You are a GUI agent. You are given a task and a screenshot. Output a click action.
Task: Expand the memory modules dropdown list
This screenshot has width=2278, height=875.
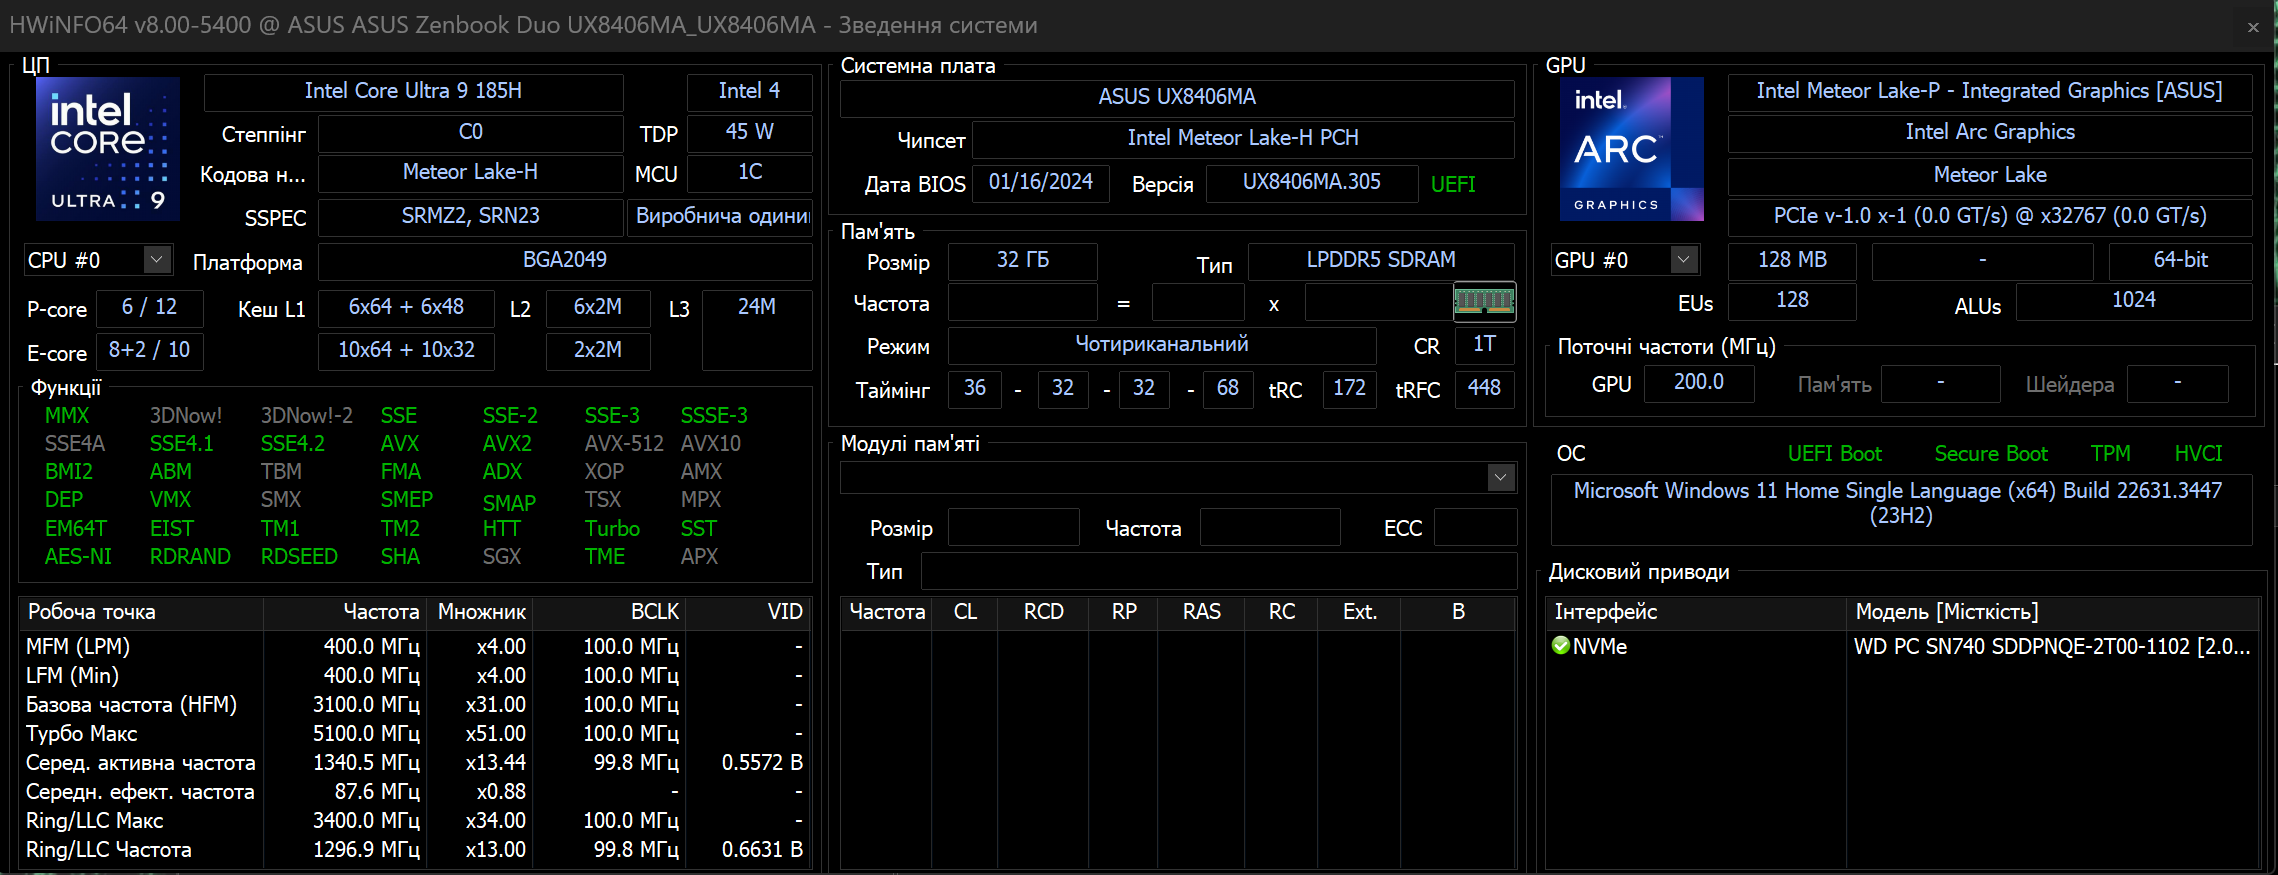(1500, 478)
